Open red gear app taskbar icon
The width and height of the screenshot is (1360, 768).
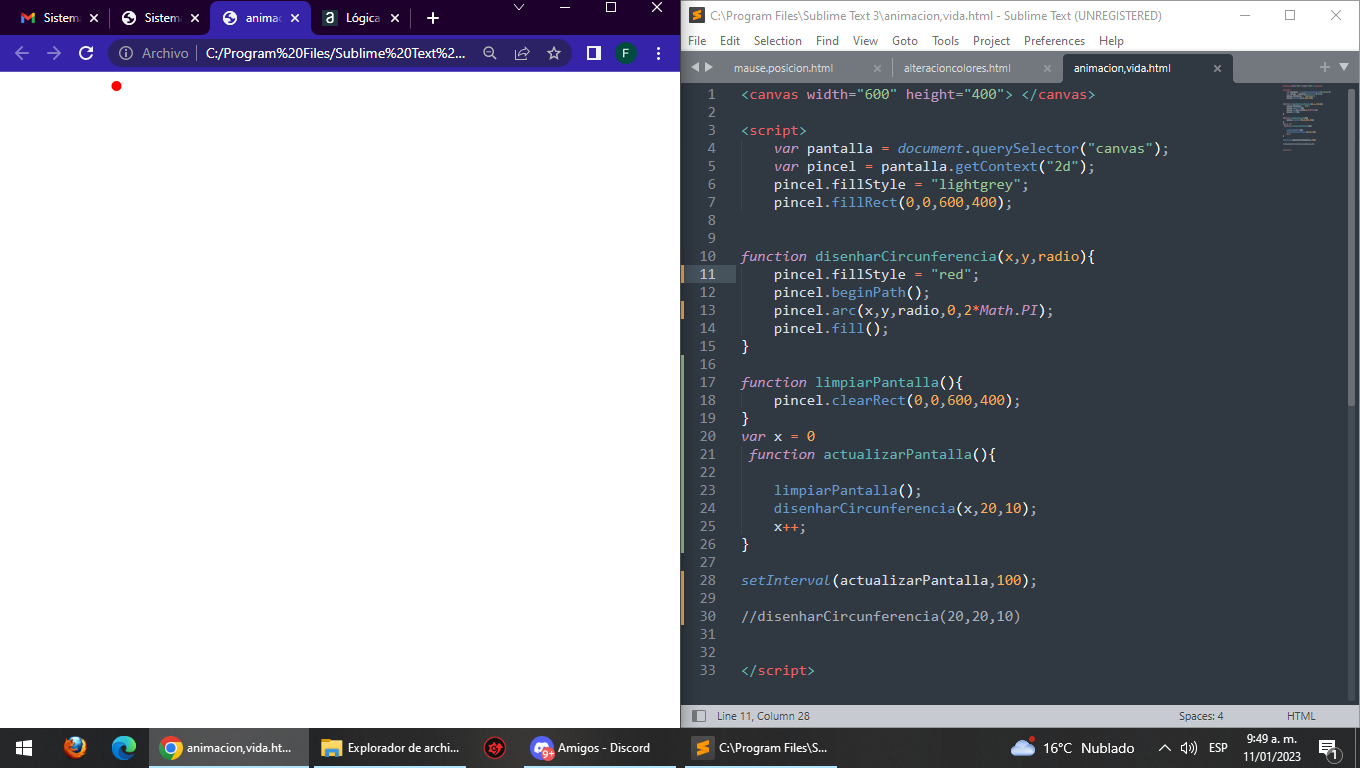pyautogui.click(x=495, y=748)
